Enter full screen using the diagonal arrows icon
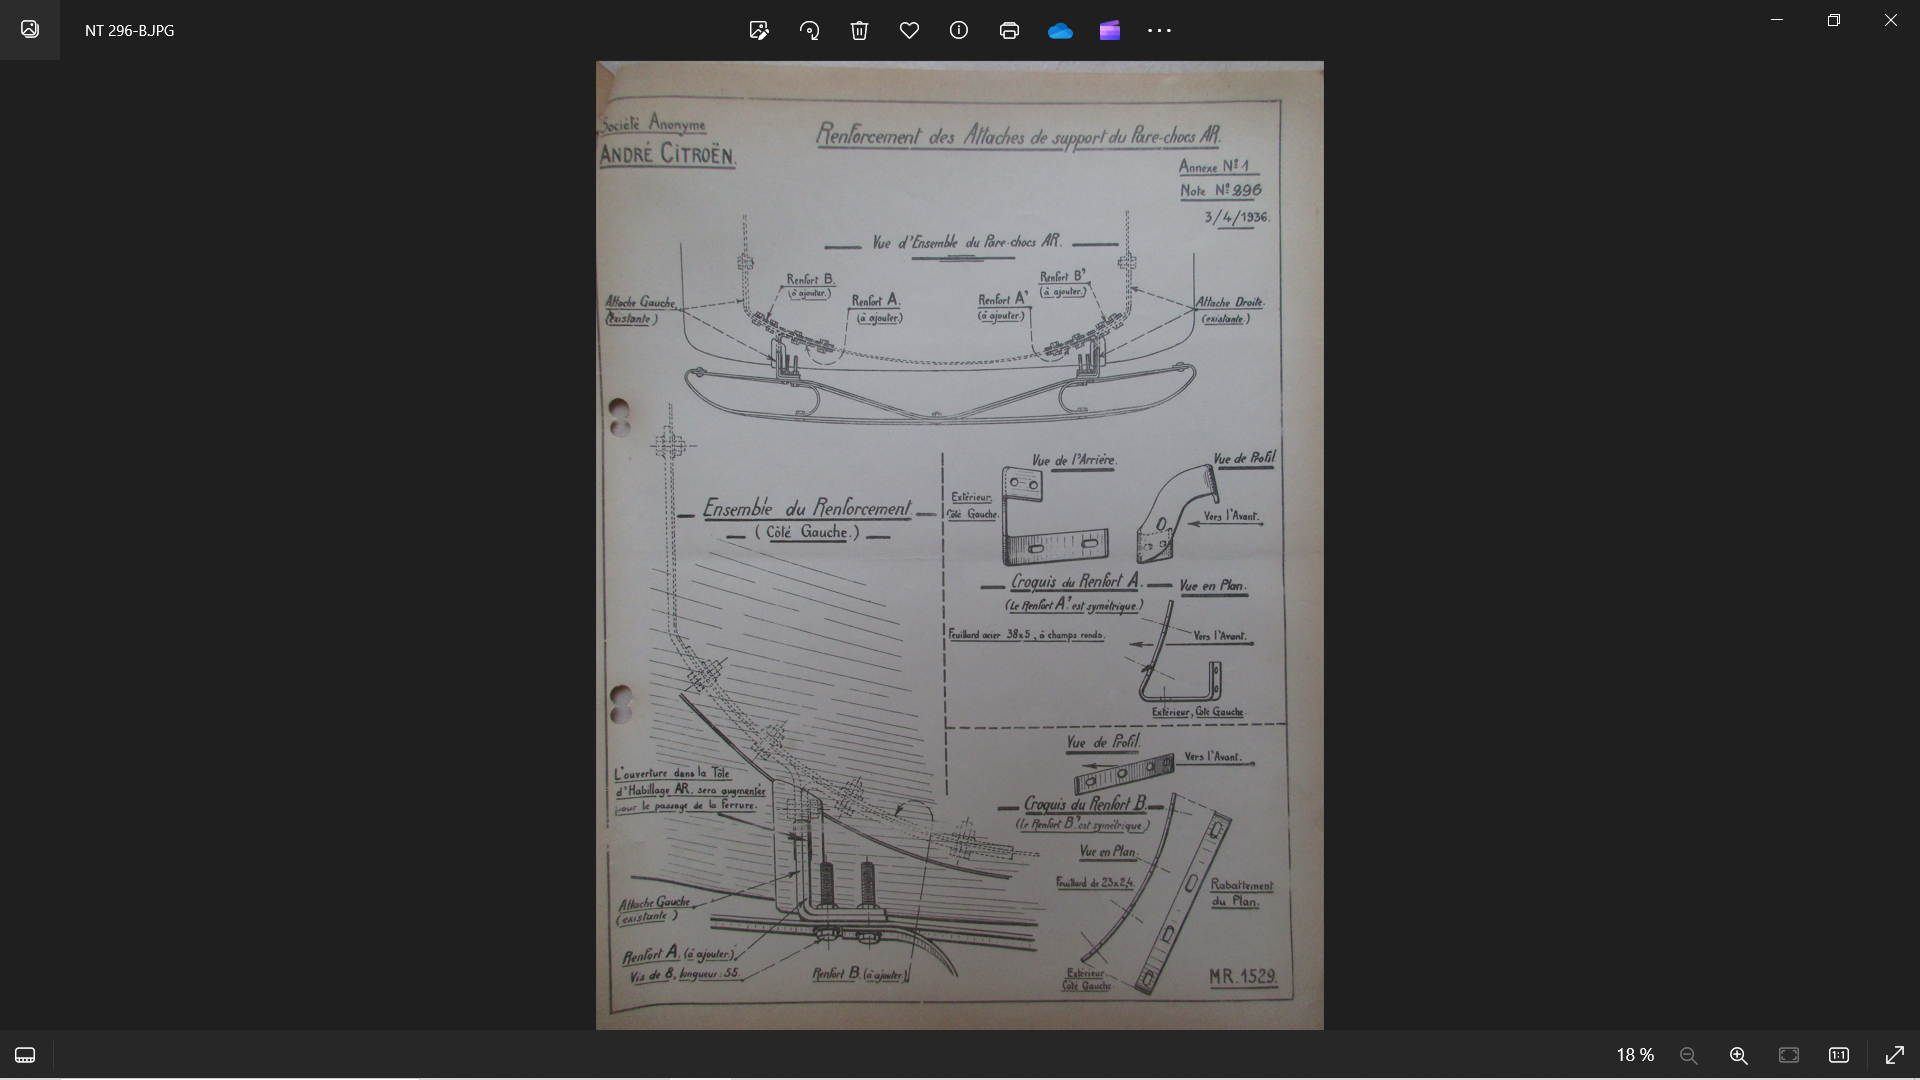 coord(1895,1055)
